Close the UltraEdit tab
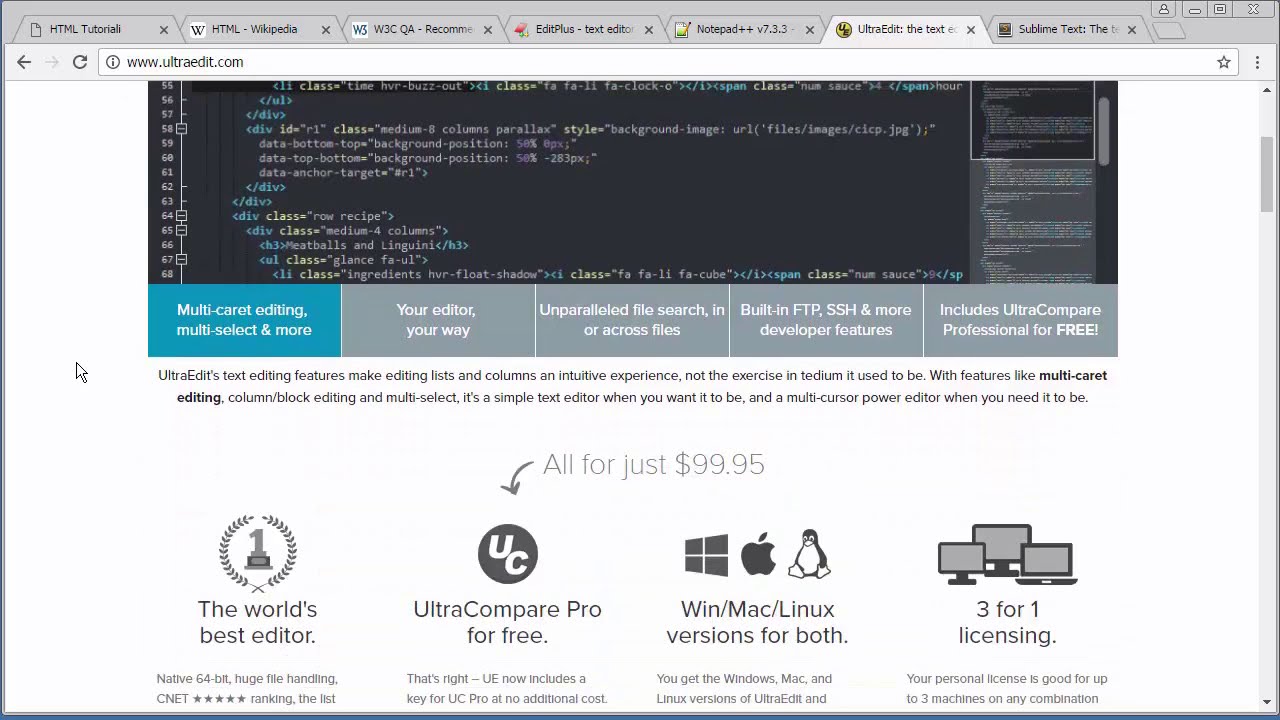The image size is (1280, 720). [970, 30]
